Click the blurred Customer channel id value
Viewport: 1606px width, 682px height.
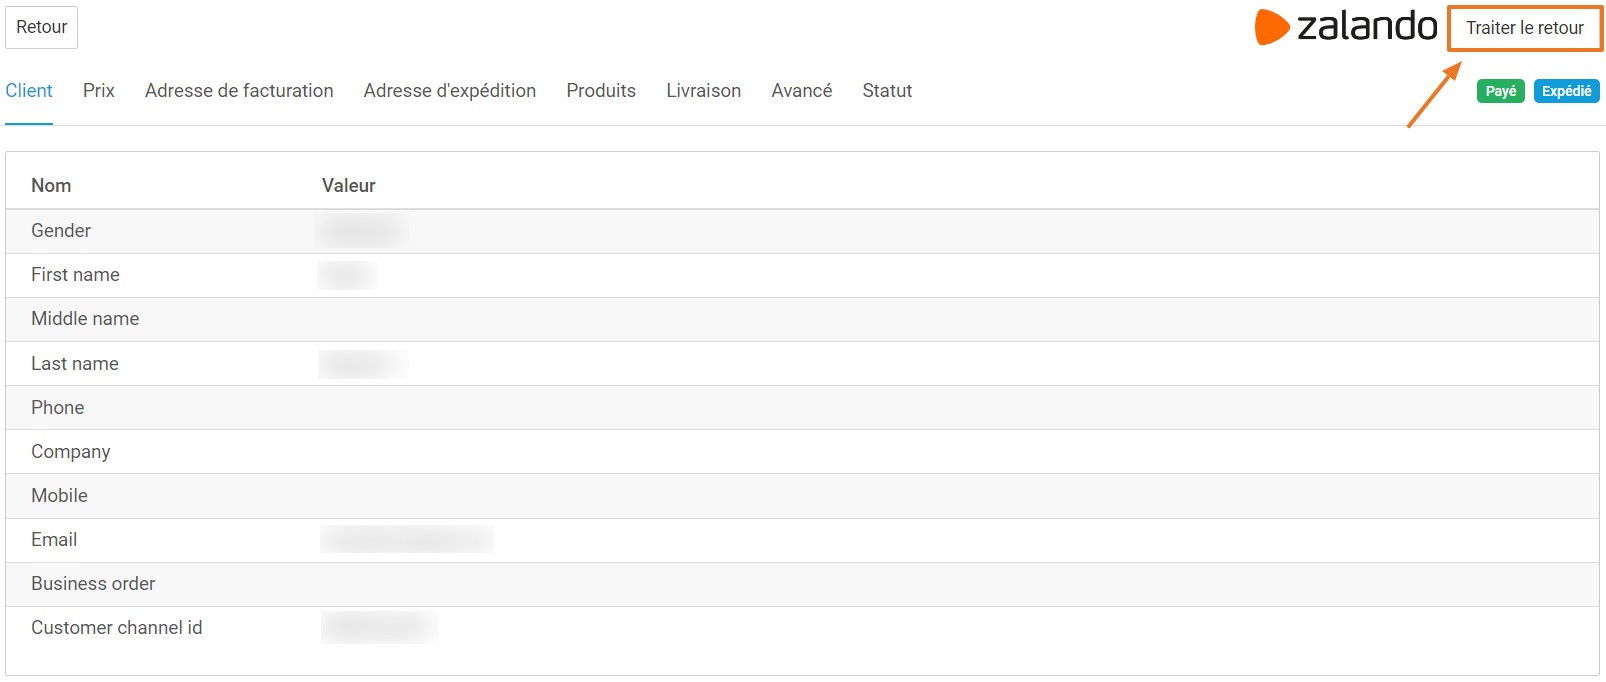pos(379,628)
